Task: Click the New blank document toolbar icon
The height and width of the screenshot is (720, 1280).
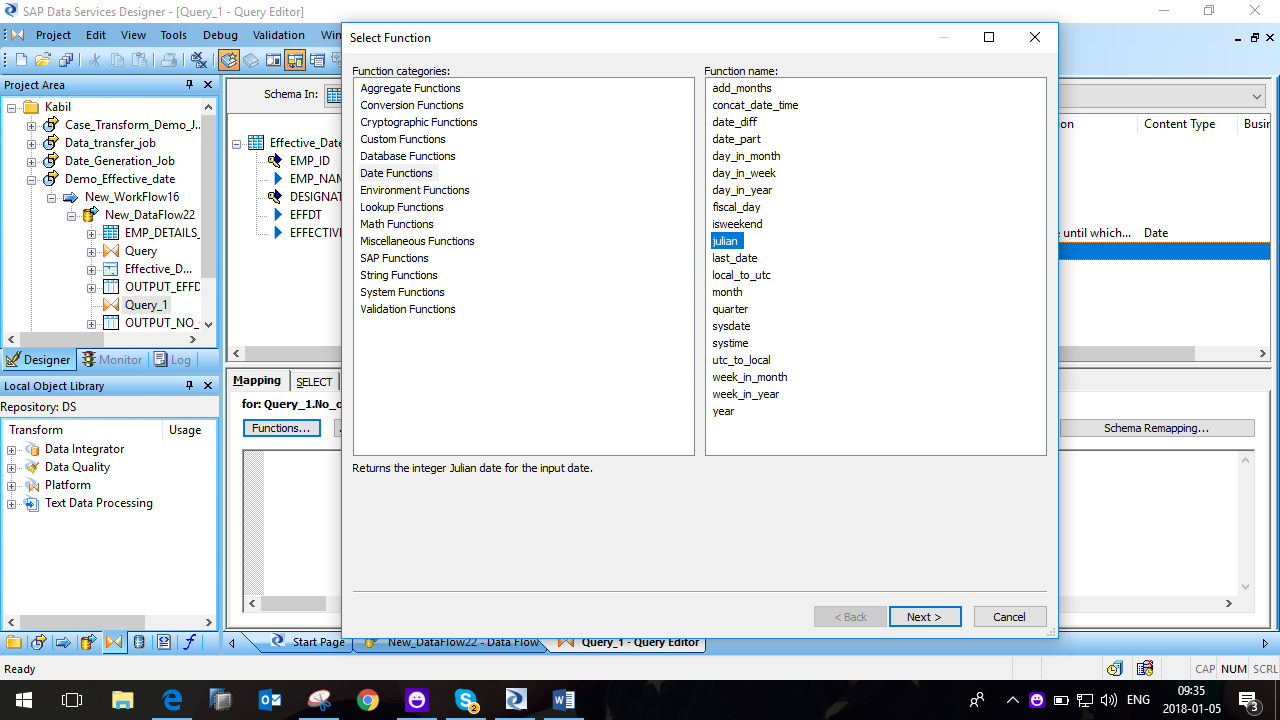Action: point(21,60)
